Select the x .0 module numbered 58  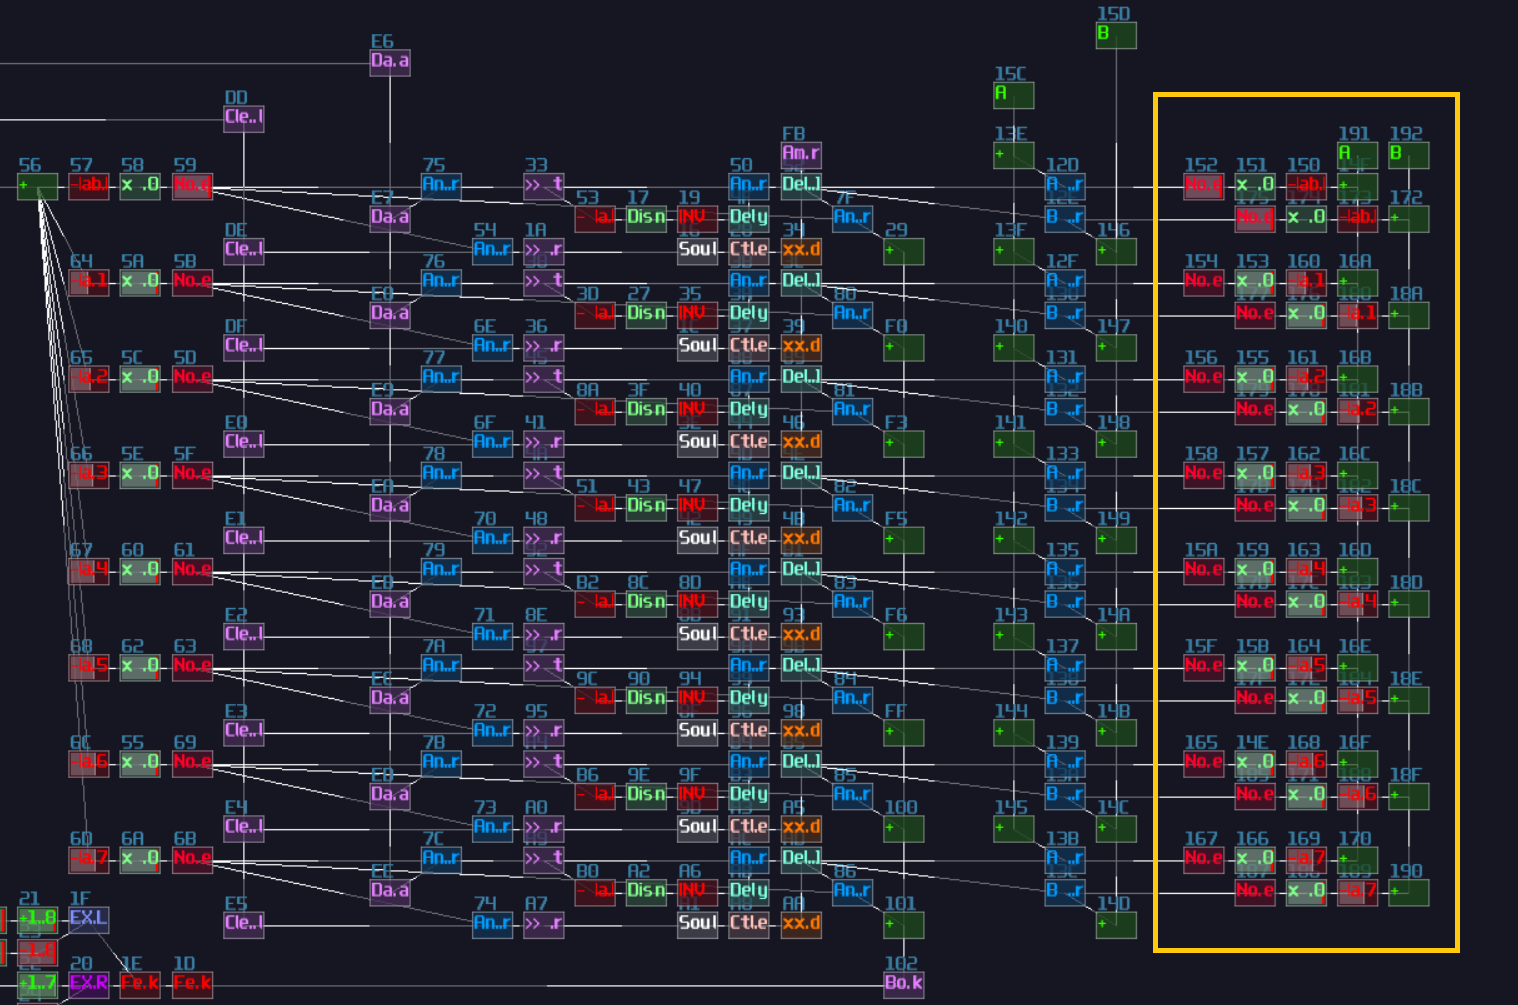pos(140,186)
